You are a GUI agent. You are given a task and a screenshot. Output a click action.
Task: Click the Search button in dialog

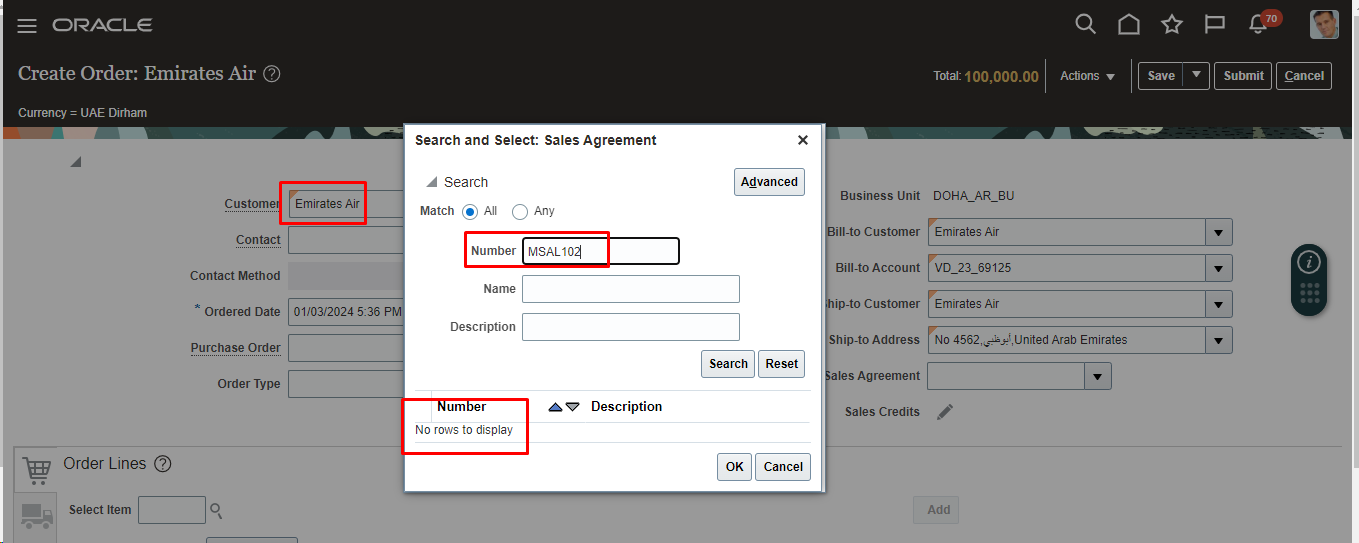click(728, 364)
